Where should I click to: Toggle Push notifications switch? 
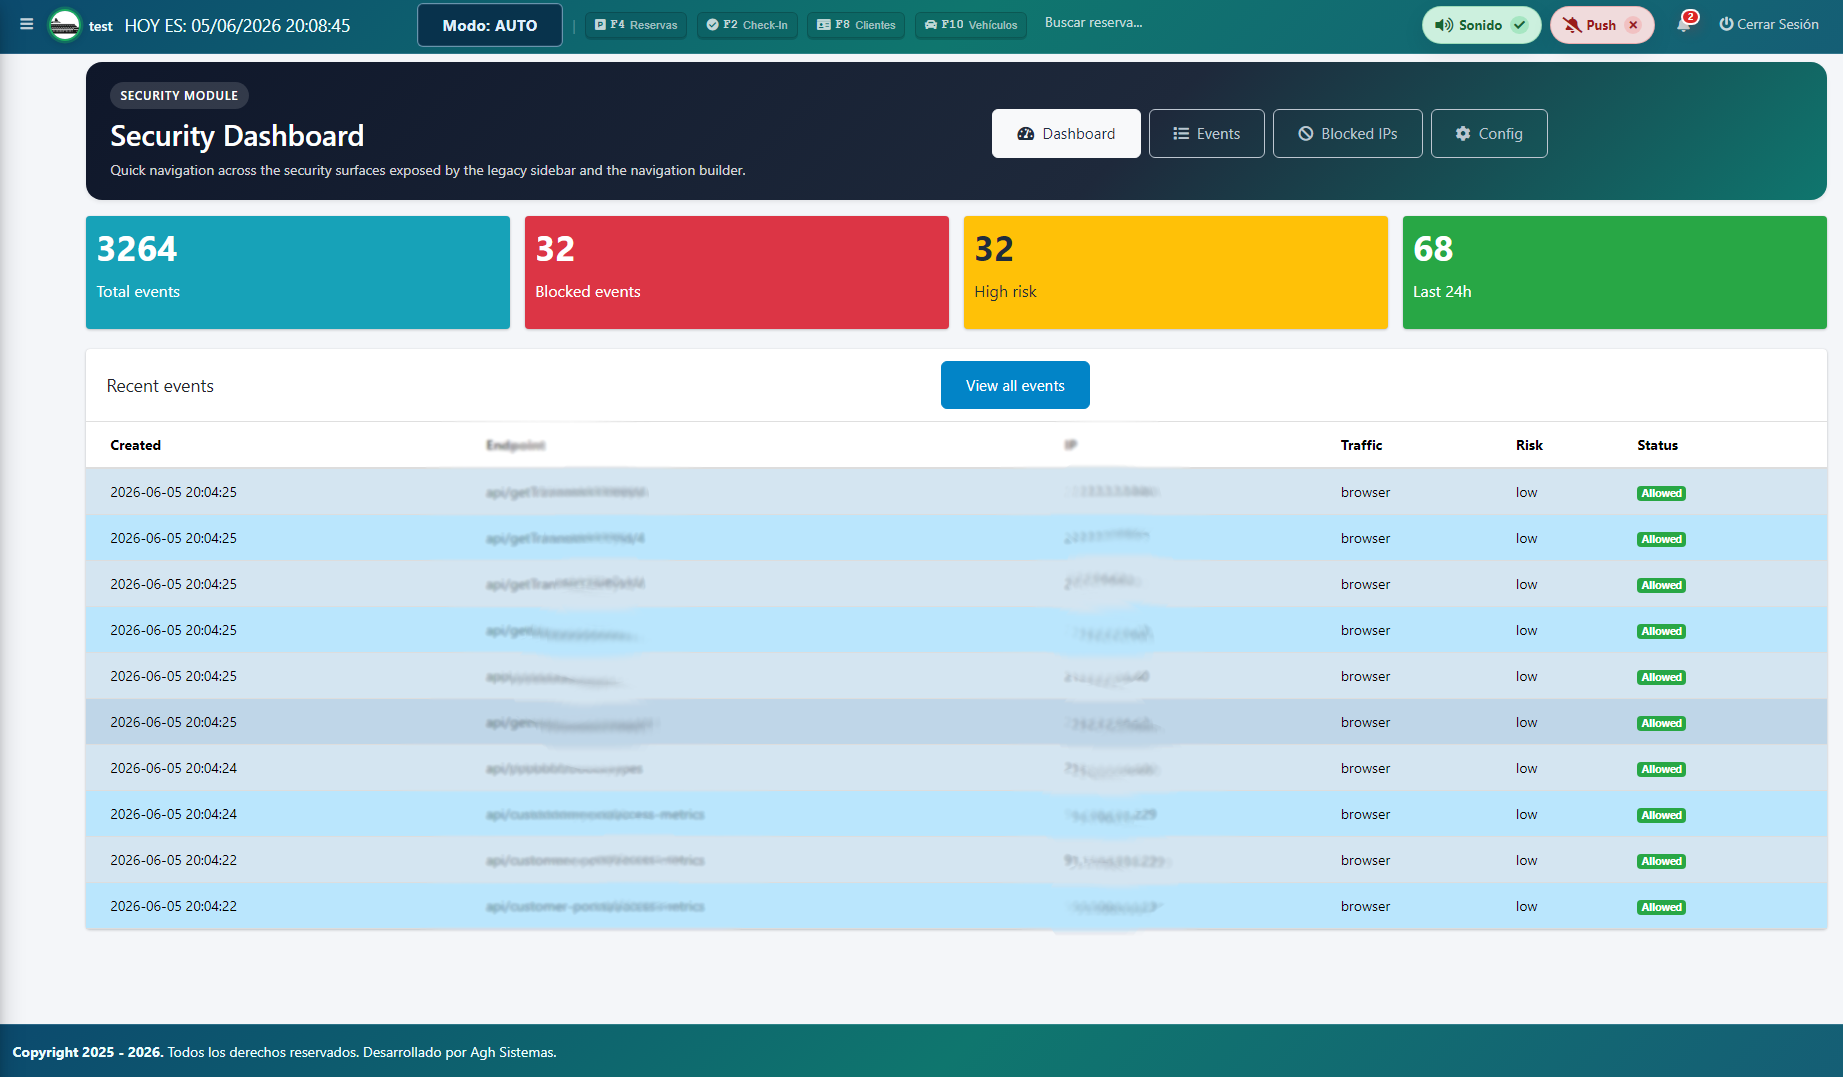1602,25
